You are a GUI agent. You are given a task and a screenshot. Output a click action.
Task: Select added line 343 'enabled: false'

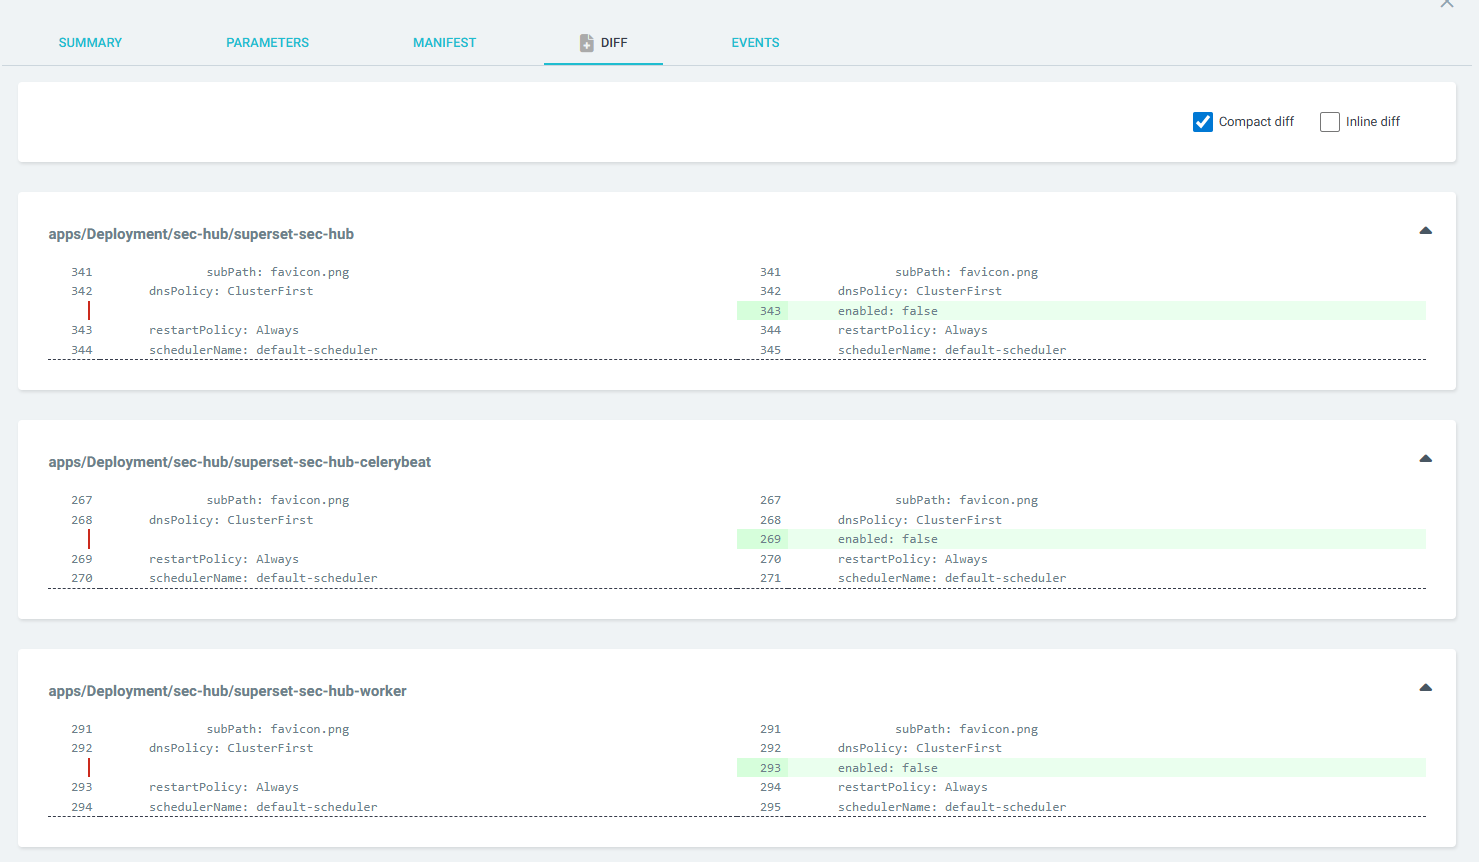pos(1081,311)
